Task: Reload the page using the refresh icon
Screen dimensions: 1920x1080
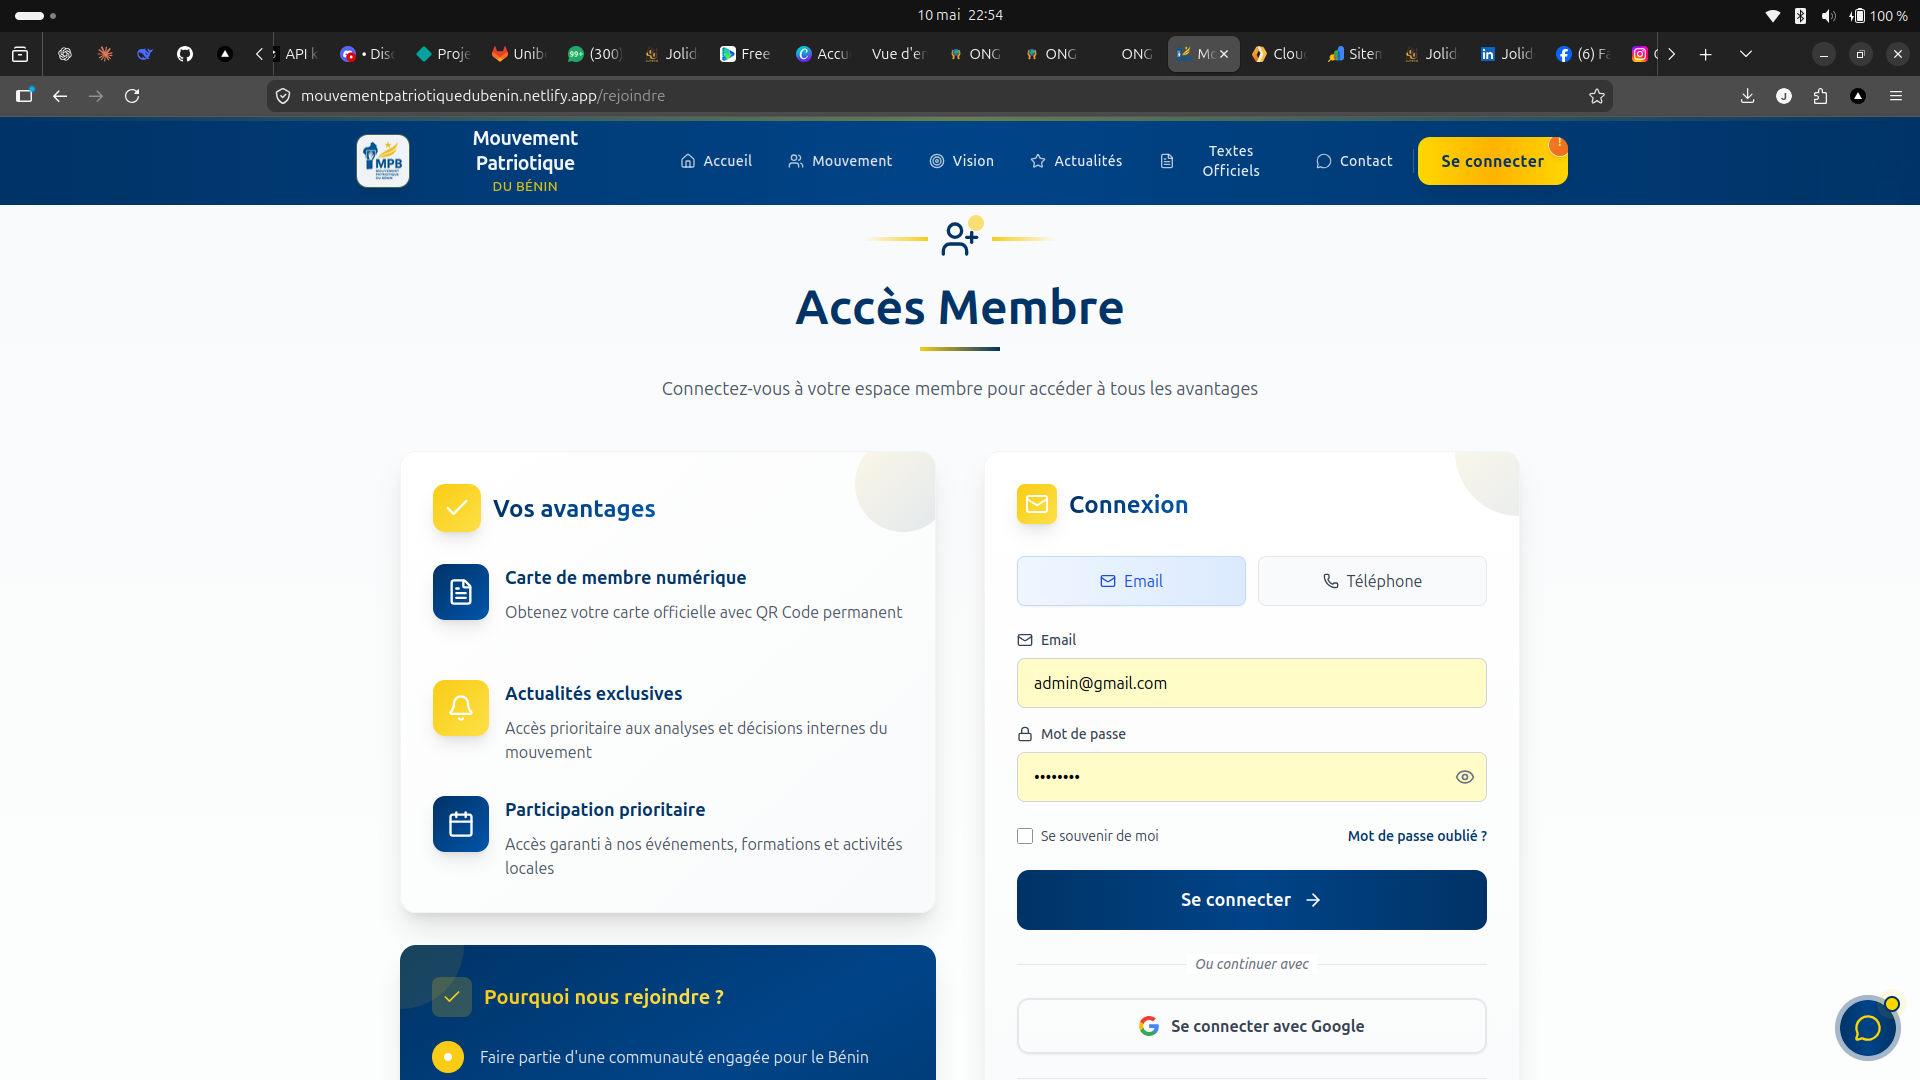Action: [x=132, y=96]
